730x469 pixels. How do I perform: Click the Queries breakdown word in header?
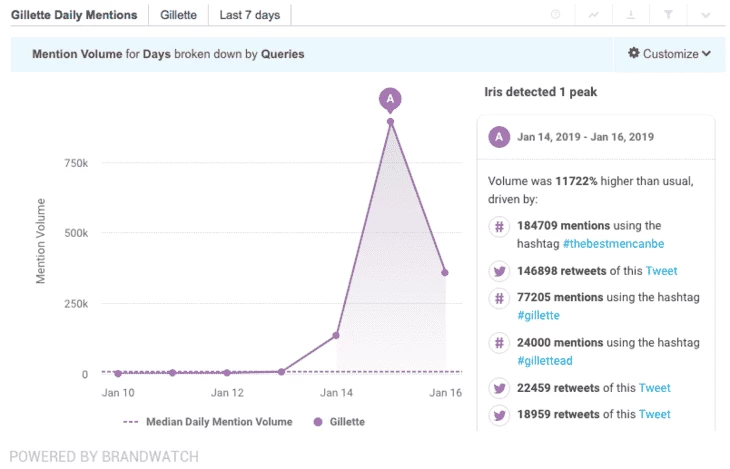(282, 54)
